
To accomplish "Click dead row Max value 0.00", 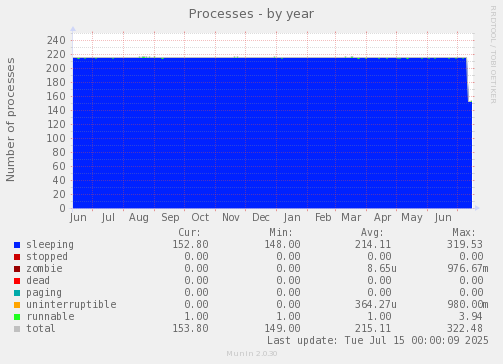I will (x=471, y=281).
